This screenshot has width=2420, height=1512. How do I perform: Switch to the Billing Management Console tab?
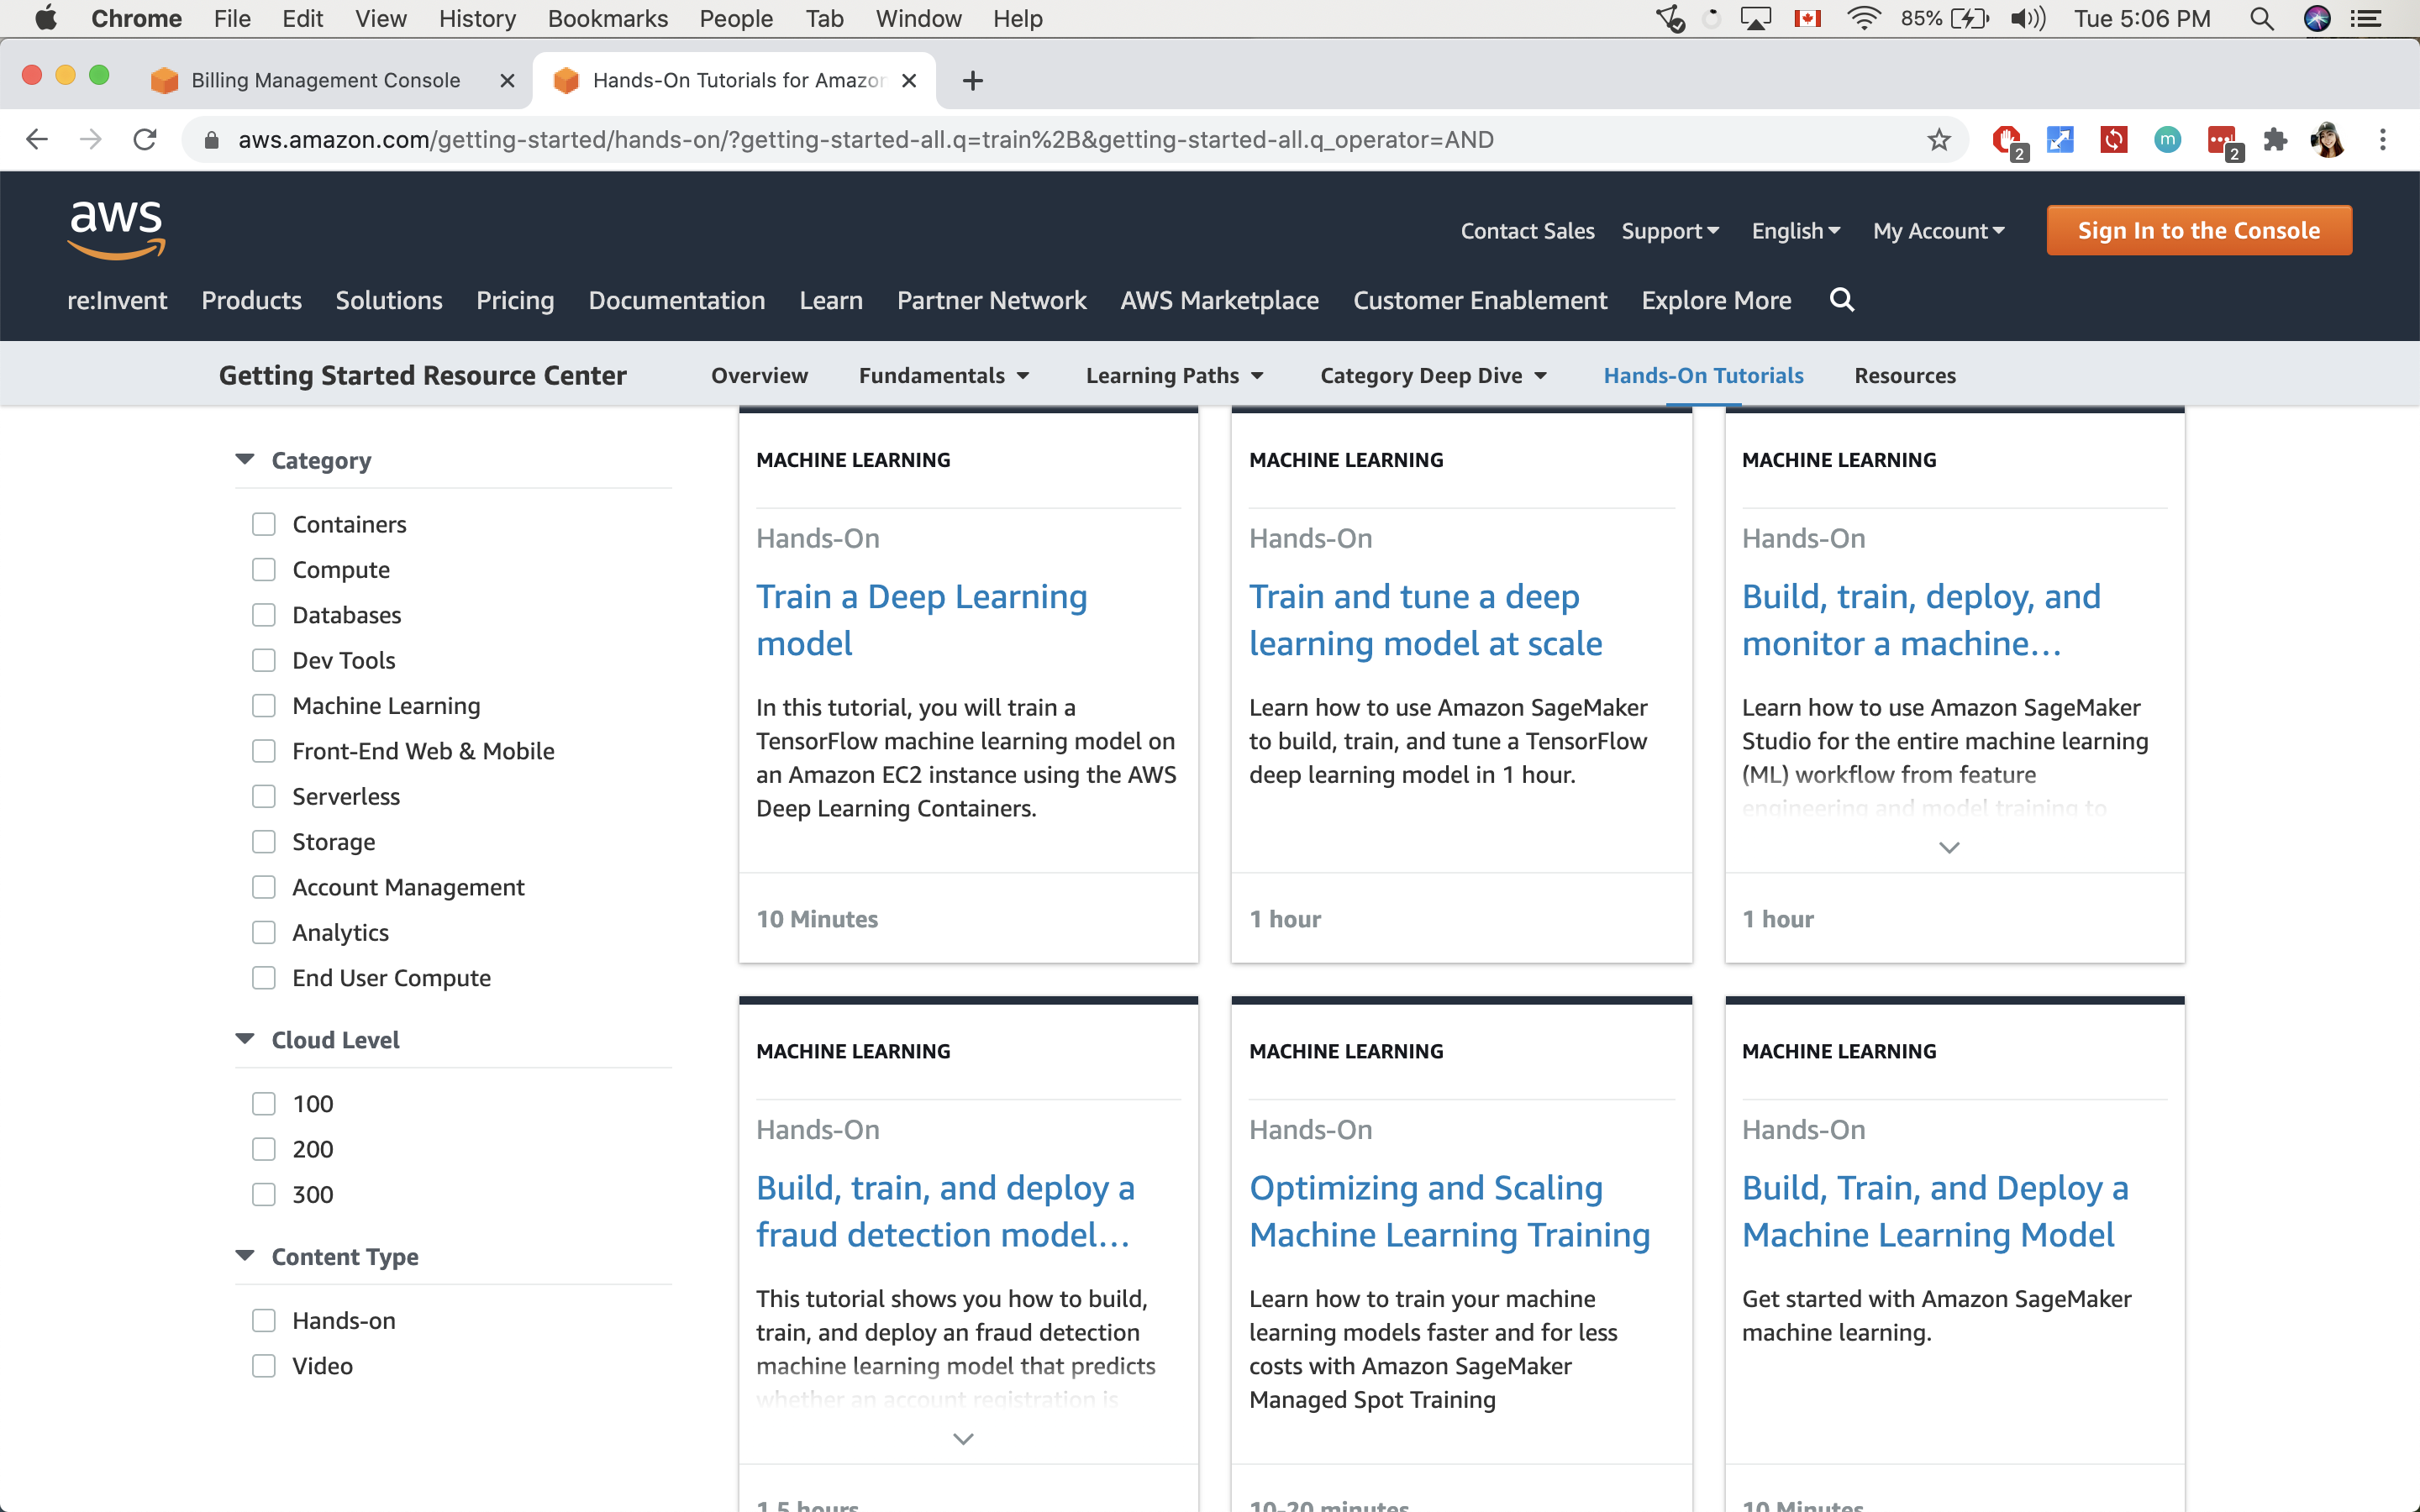[325, 81]
